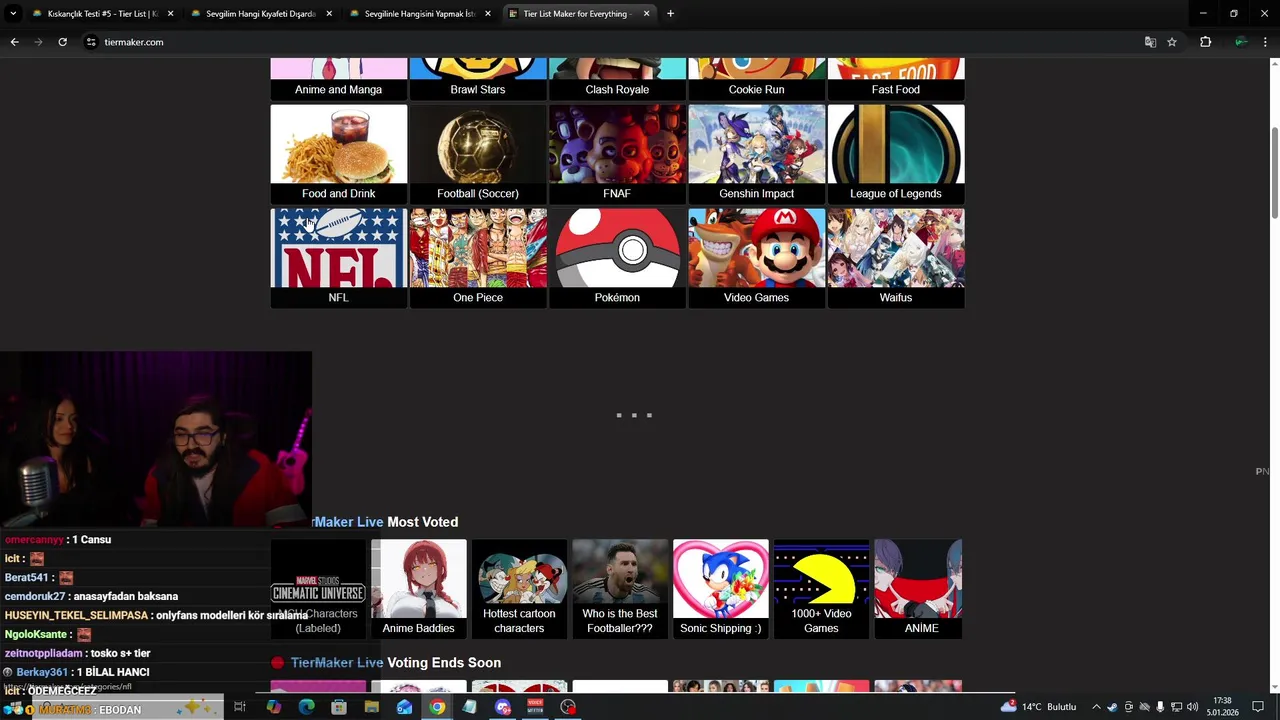
Task: Open Google Chrome from the taskbar
Action: [437, 707]
